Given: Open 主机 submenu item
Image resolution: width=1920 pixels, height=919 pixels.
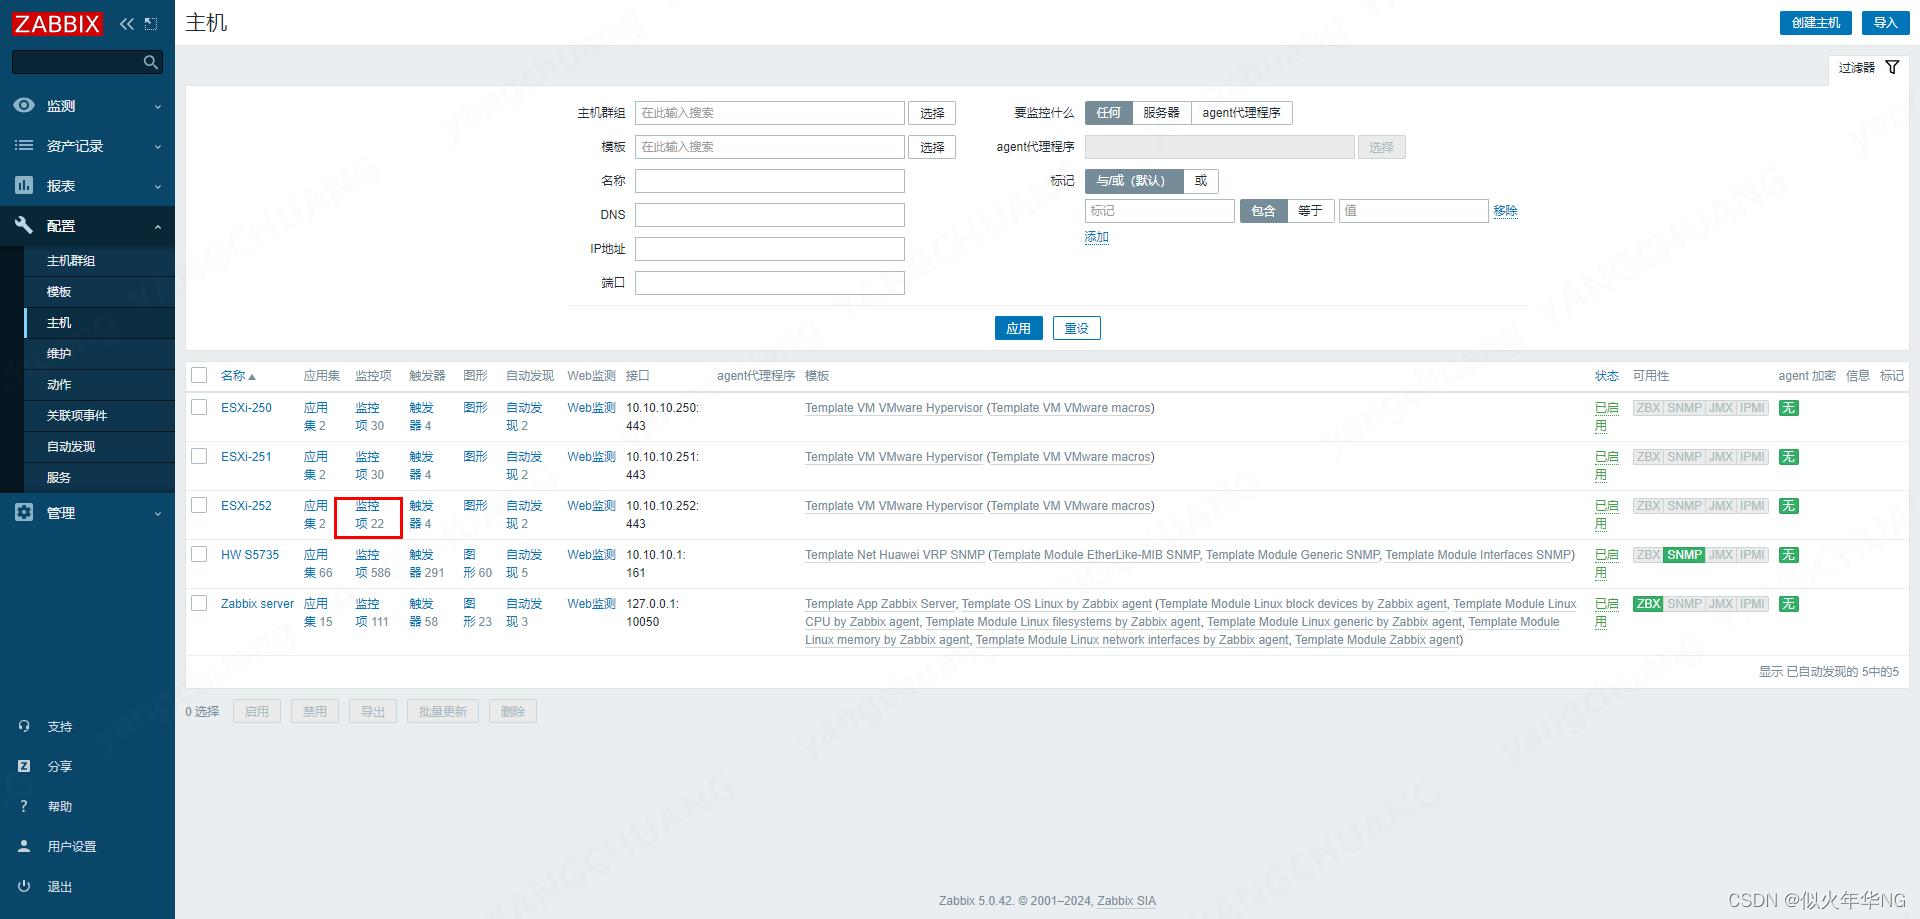Looking at the screenshot, I should 99,323.
